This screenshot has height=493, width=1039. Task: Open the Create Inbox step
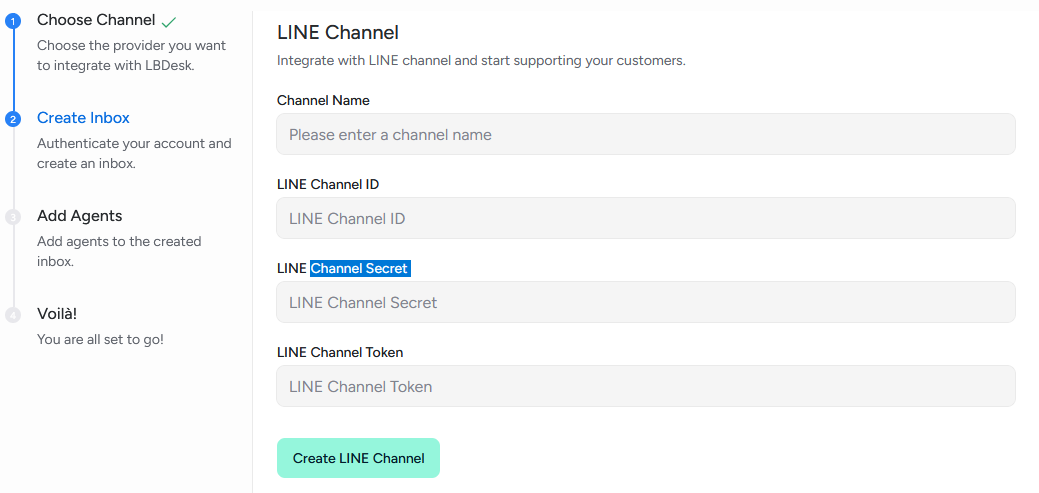tap(83, 118)
